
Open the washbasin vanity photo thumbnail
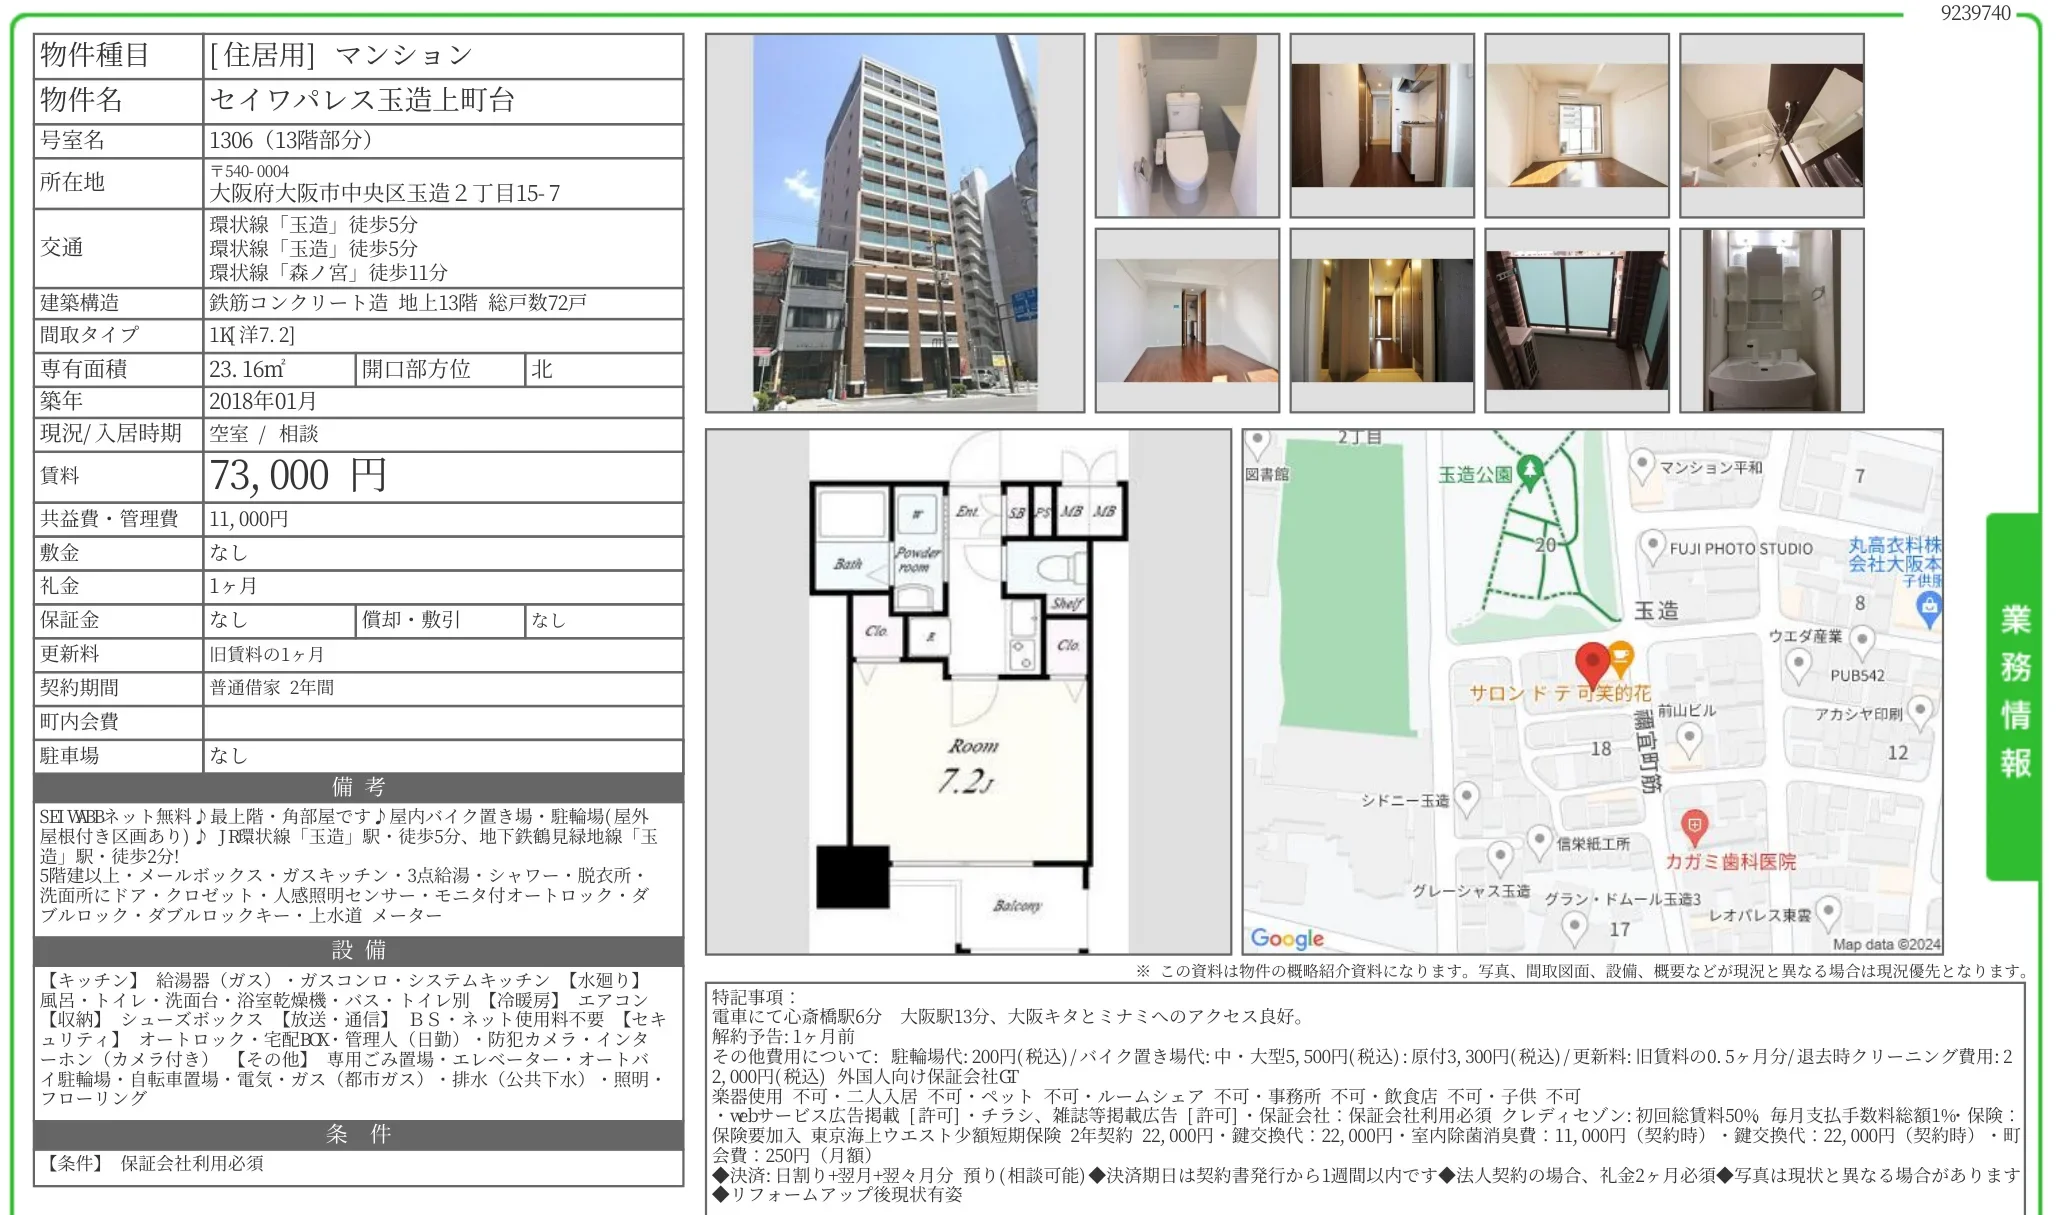(1771, 320)
